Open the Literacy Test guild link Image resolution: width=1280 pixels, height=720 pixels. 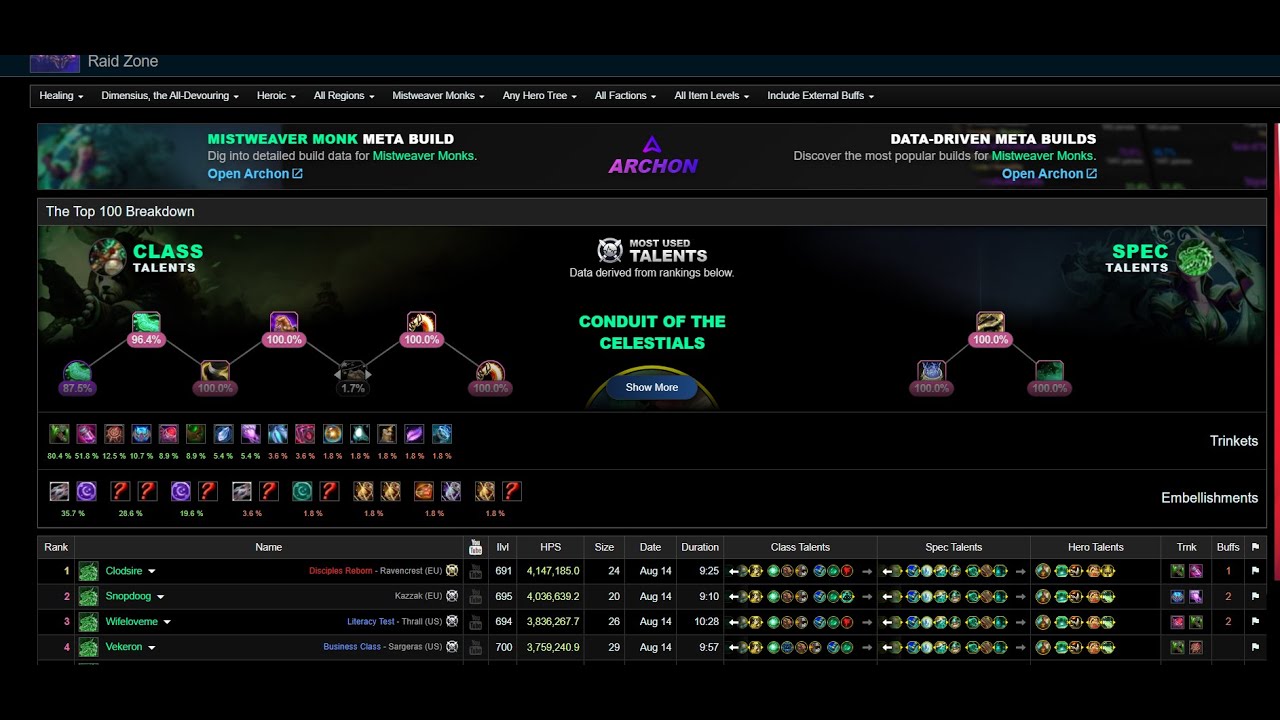[x=371, y=621]
